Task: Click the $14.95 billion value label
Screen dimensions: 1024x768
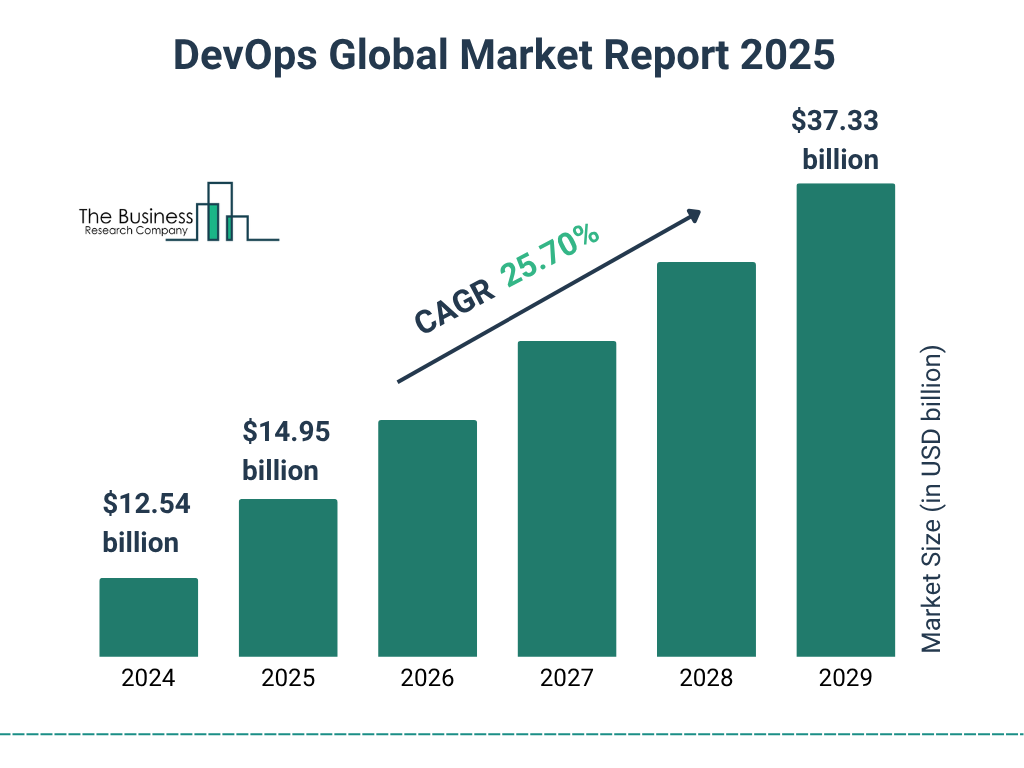Action: (286, 451)
